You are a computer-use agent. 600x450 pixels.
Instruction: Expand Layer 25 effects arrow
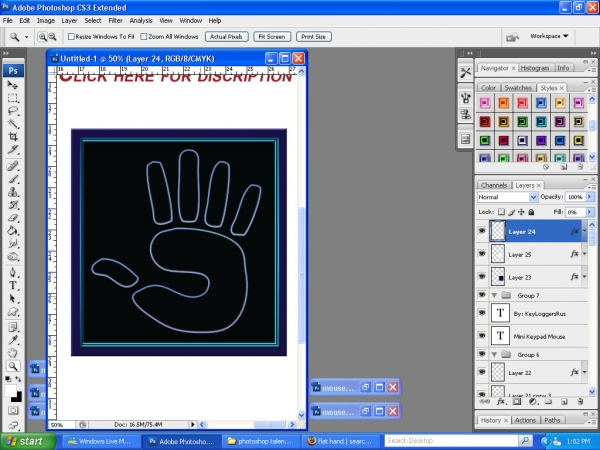(x=584, y=254)
